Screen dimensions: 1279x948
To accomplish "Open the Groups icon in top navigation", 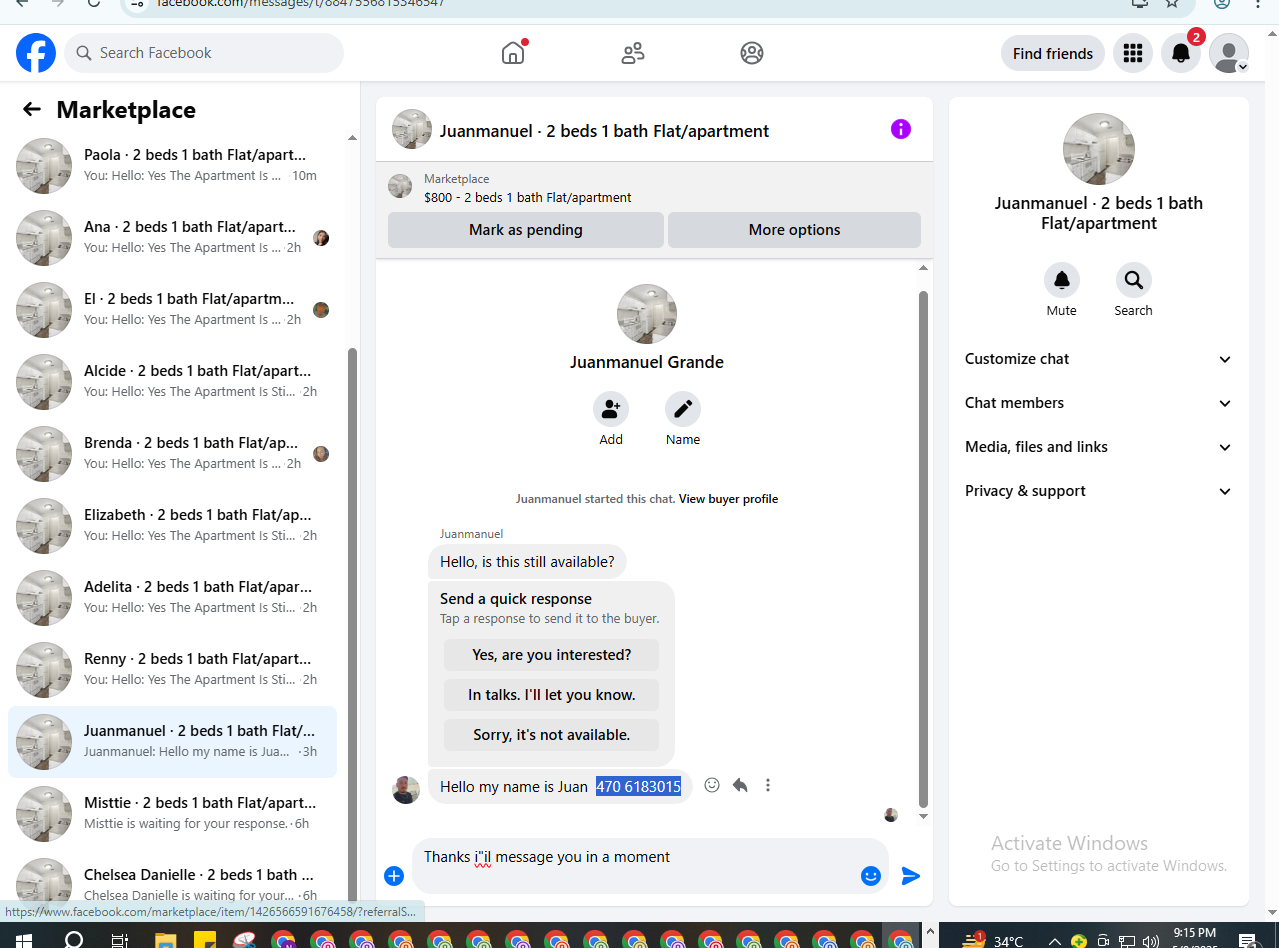I will coord(752,53).
